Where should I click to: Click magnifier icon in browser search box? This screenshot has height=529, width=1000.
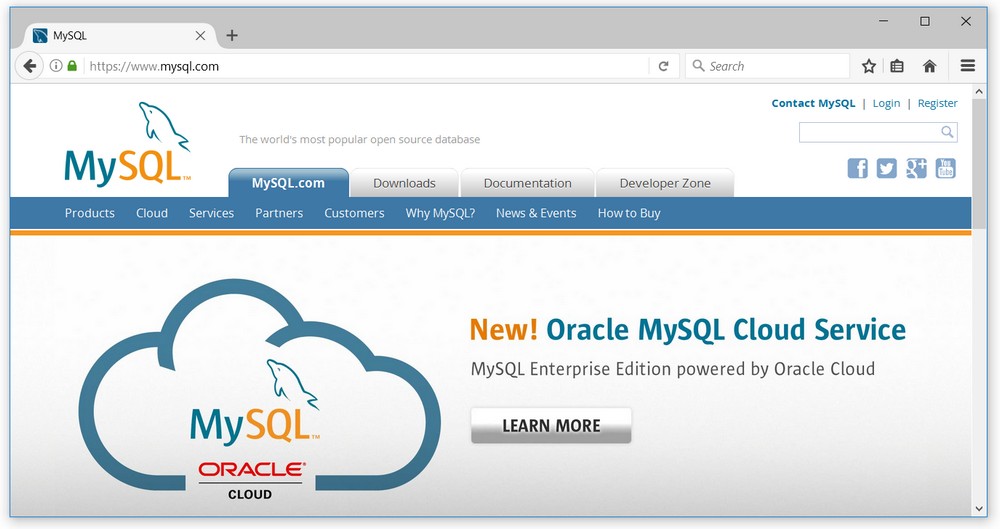pos(698,66)
